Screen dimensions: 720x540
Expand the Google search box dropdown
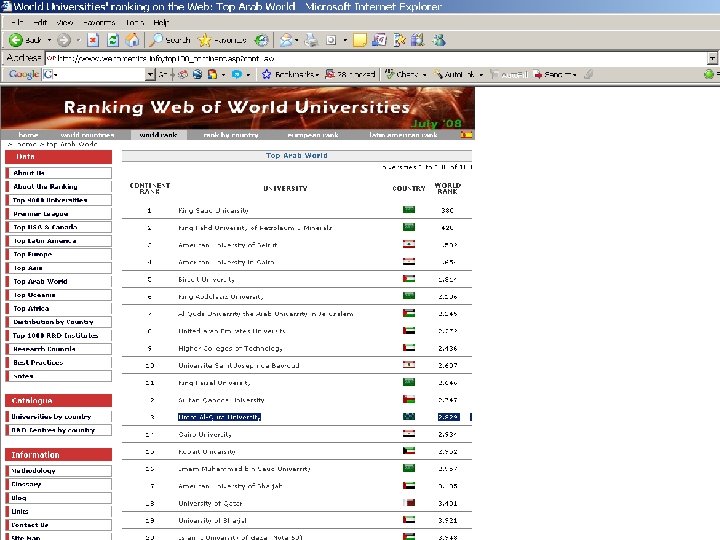click(x=150, y=74)
